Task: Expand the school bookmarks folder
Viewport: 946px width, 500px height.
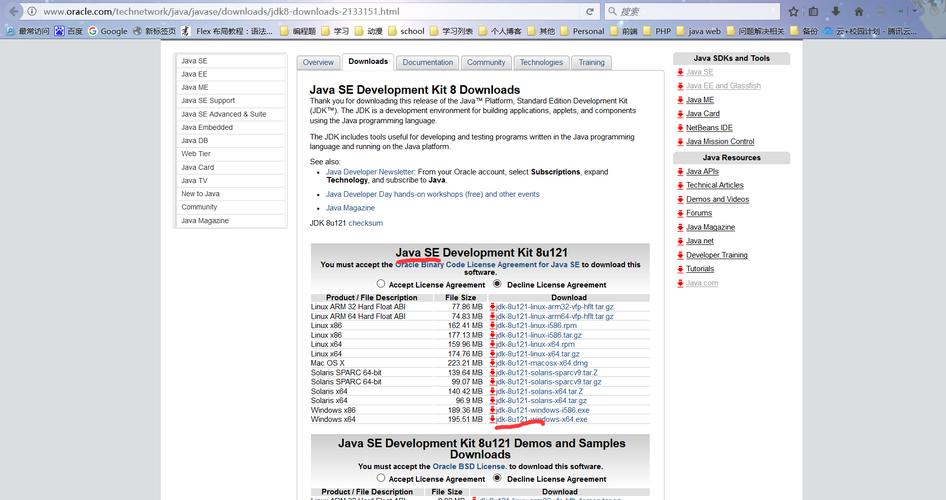Action: click(392, 31)
